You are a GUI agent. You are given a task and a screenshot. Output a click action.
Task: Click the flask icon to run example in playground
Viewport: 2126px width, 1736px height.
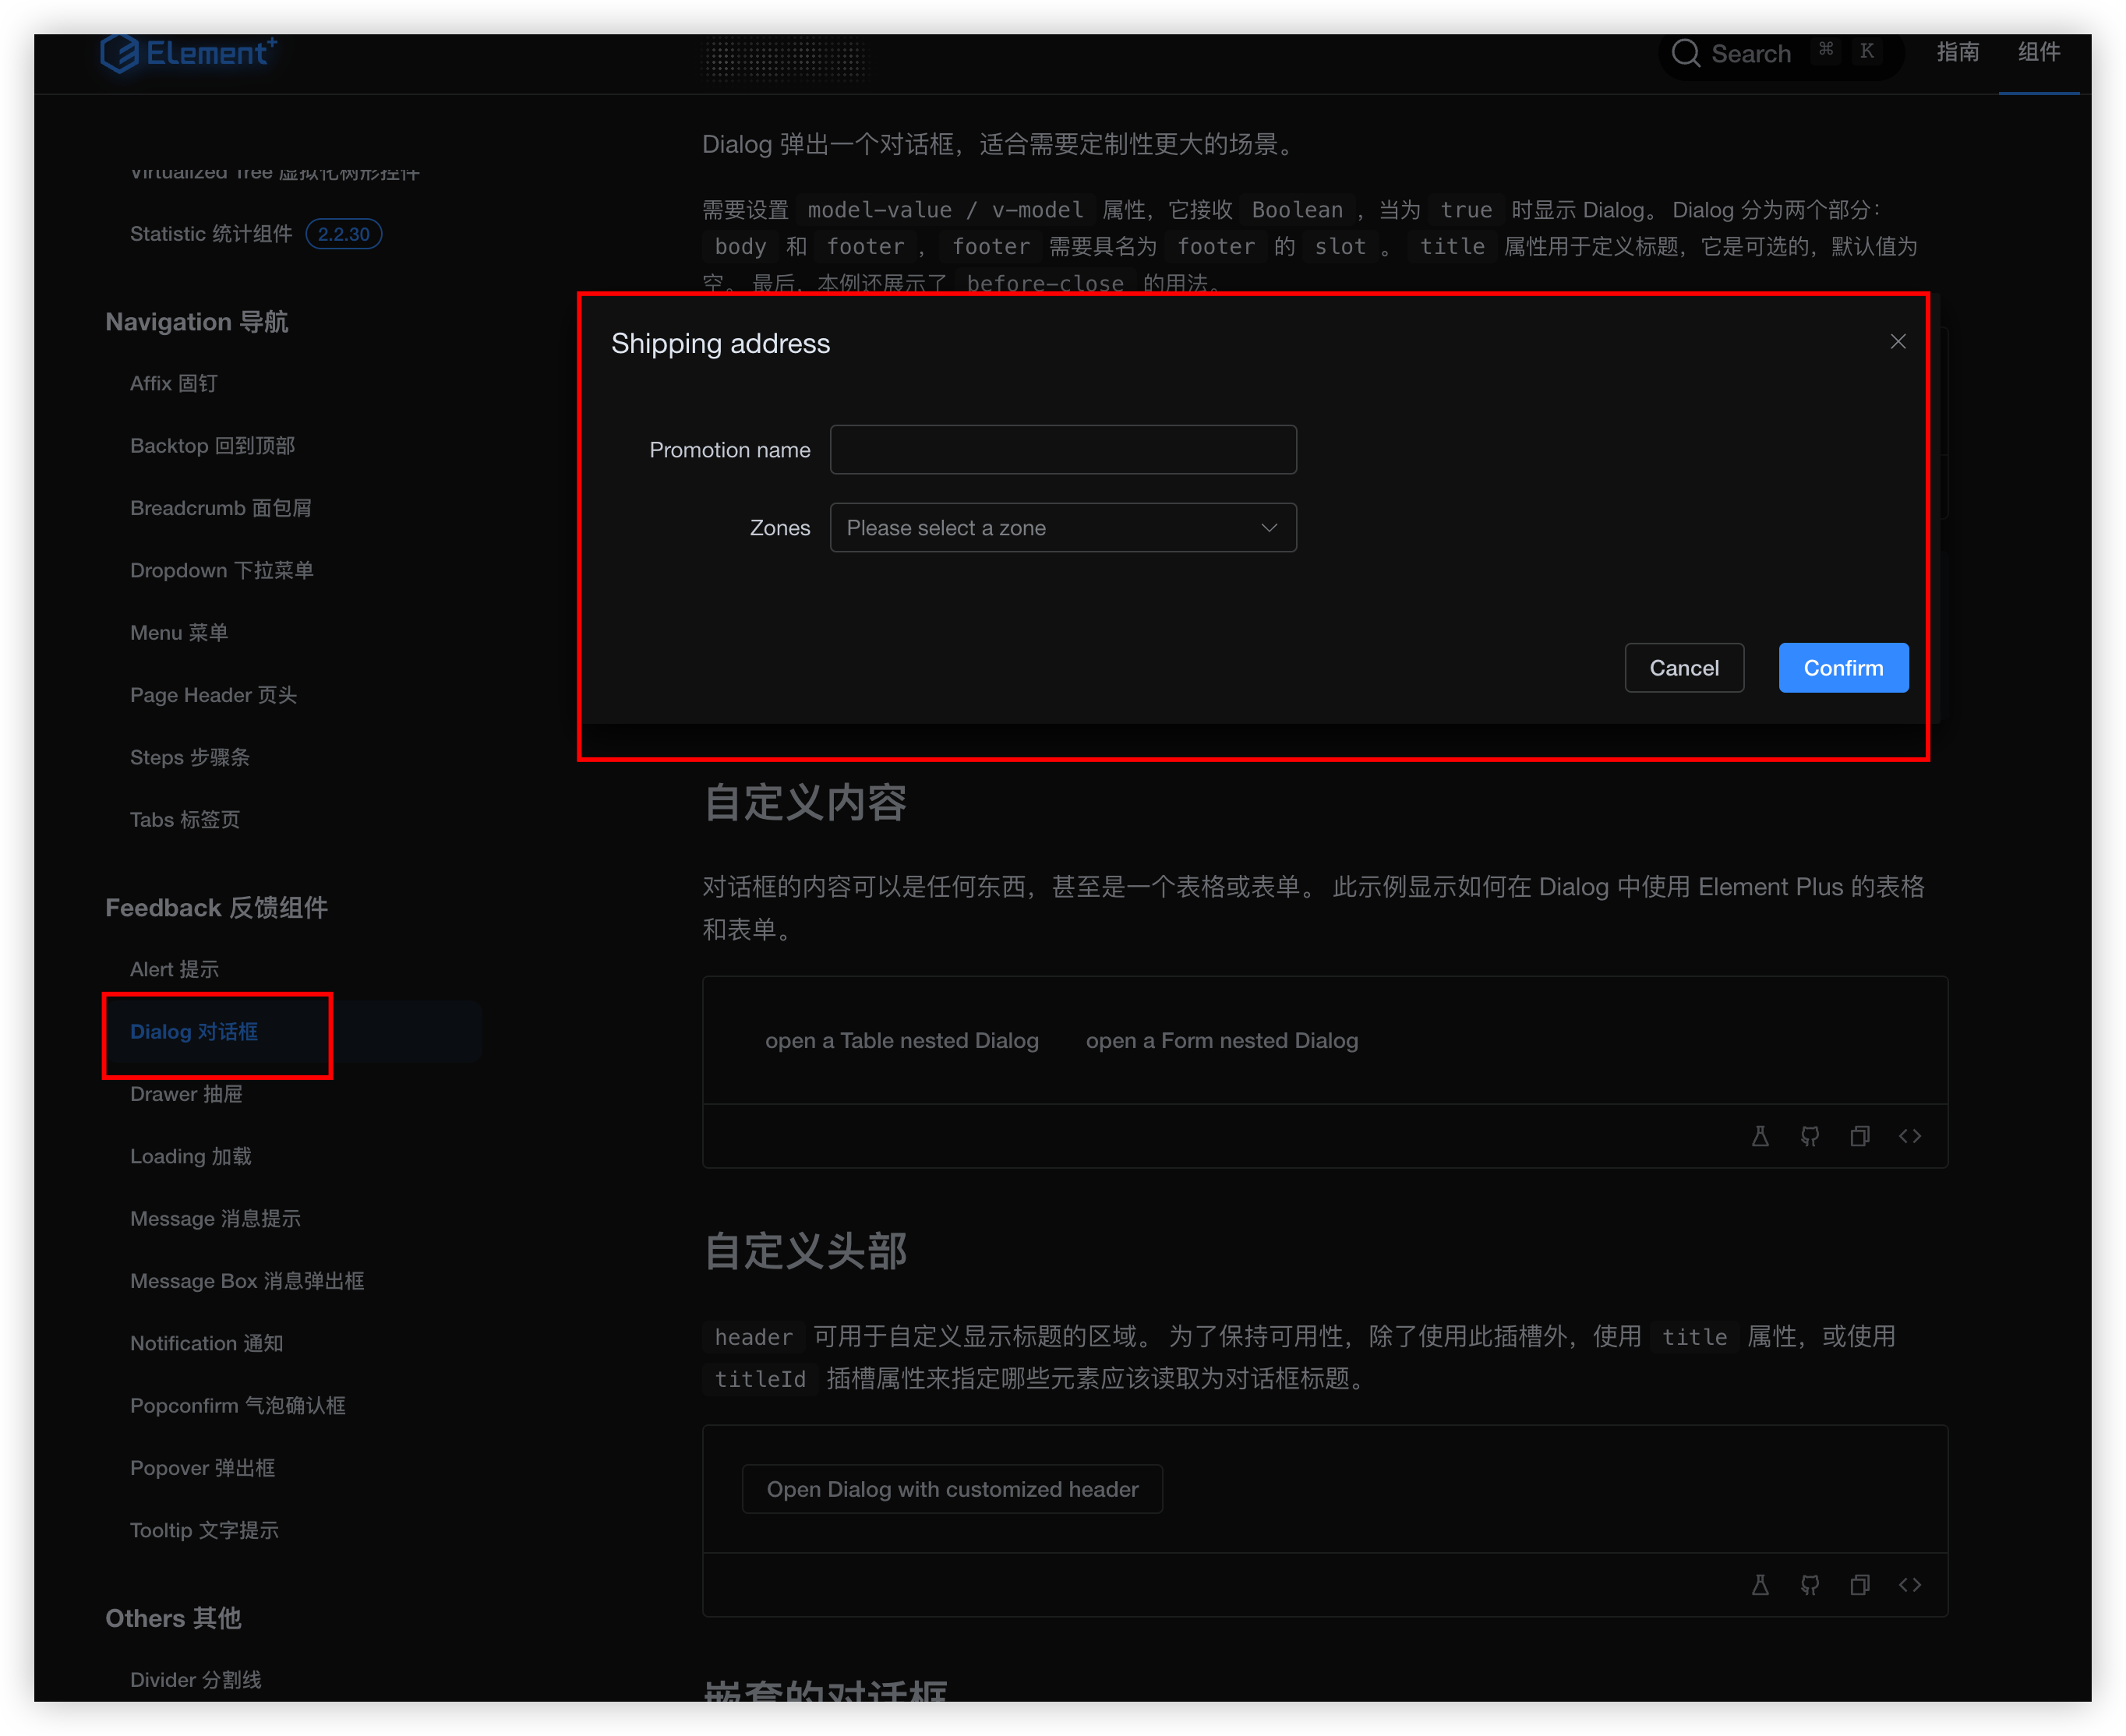tap(1760, 1136)
